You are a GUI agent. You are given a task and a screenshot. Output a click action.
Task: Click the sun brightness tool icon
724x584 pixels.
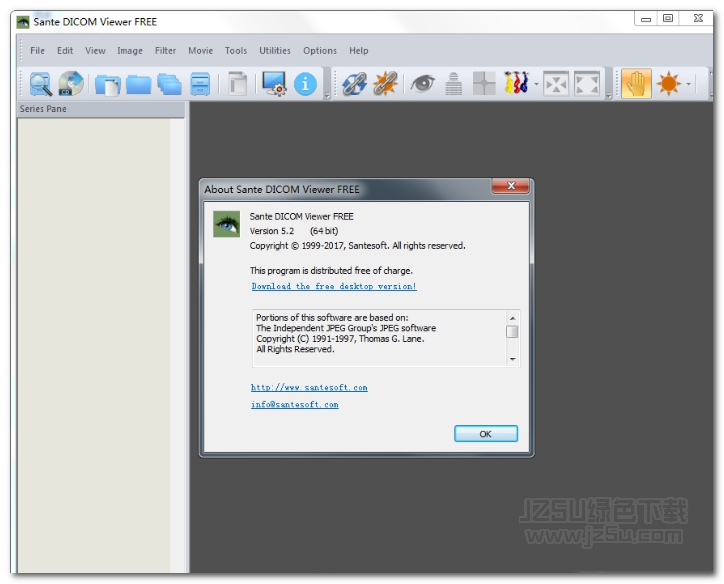click(668, 84)
